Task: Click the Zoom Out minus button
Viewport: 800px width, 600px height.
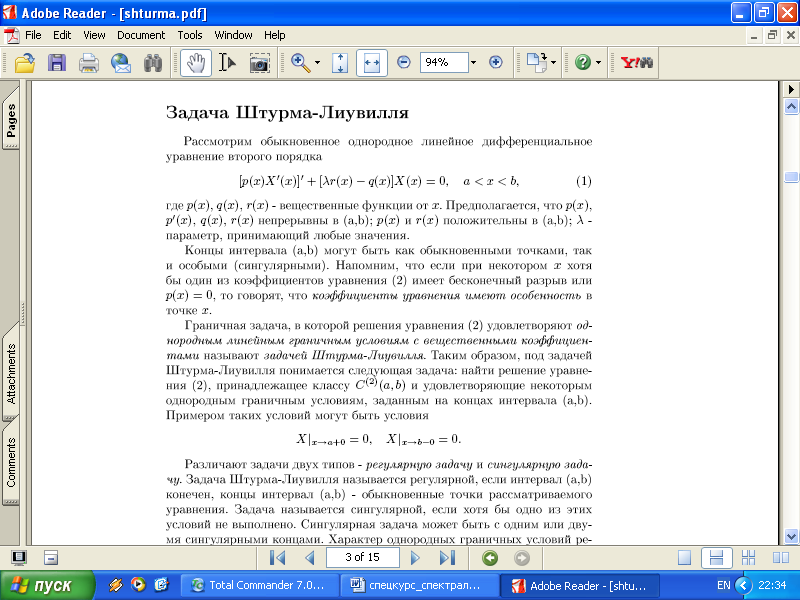Action: 404,62
